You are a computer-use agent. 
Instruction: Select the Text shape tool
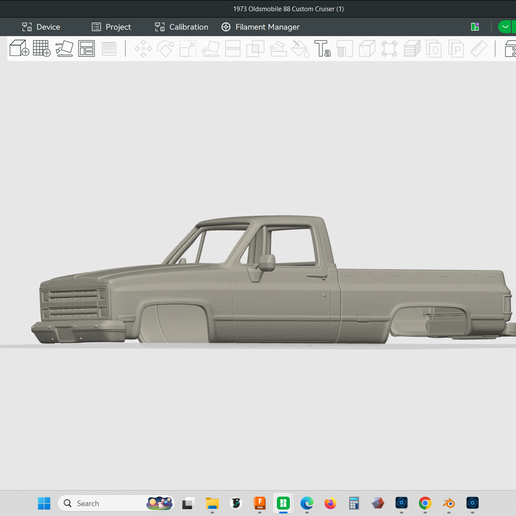pos(322,49)
